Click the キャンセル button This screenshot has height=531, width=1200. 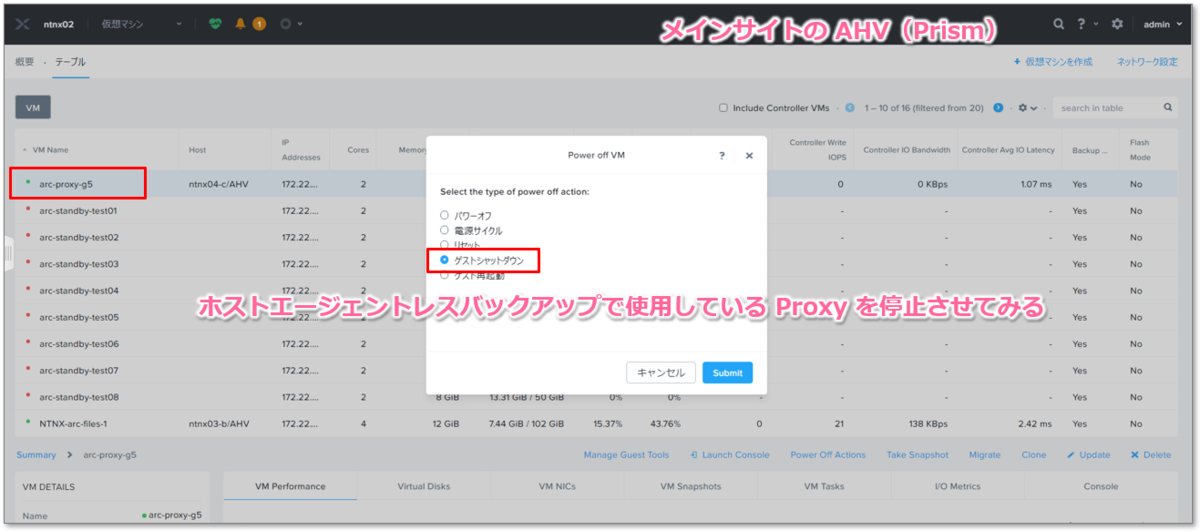coord(661,373)
